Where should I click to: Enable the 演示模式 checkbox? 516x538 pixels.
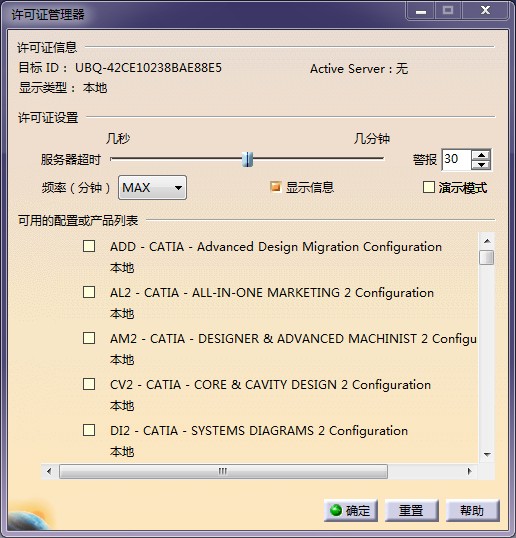(429, 187)
